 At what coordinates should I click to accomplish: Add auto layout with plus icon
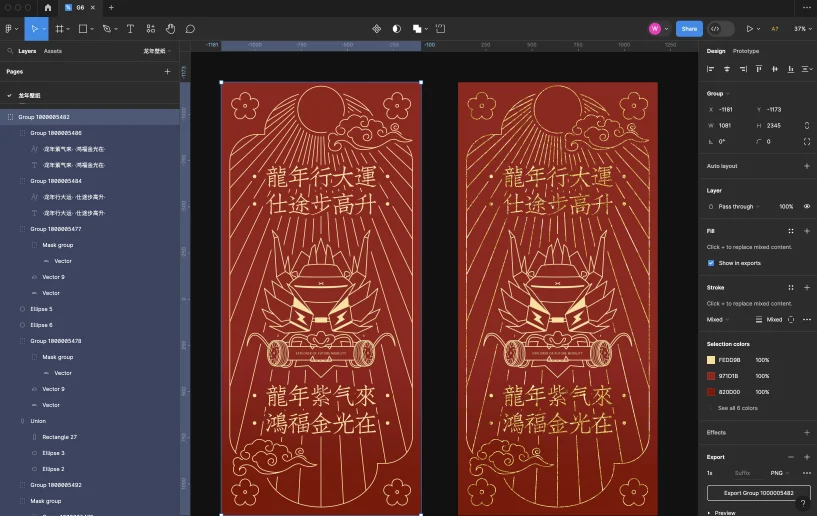pos(806,166)
